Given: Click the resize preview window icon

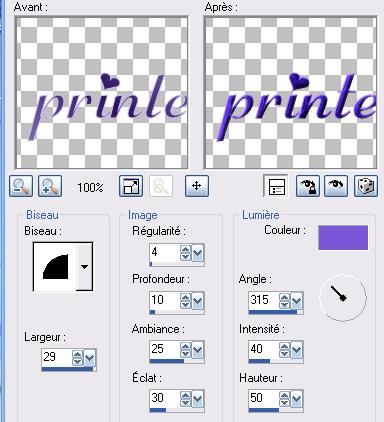Looking at the screenshot, I should (131, 186).
